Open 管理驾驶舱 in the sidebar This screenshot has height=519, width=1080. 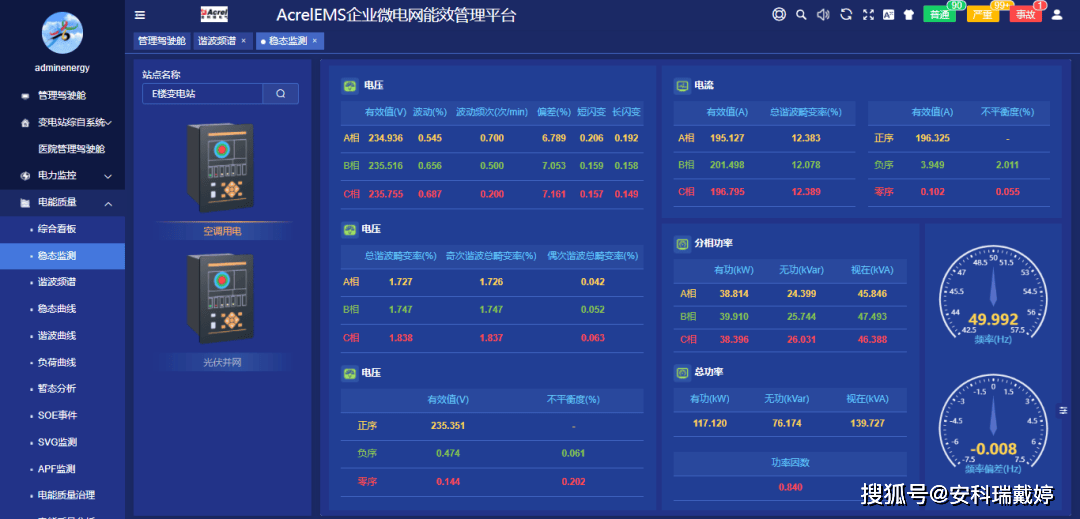[x=62, y=96]
